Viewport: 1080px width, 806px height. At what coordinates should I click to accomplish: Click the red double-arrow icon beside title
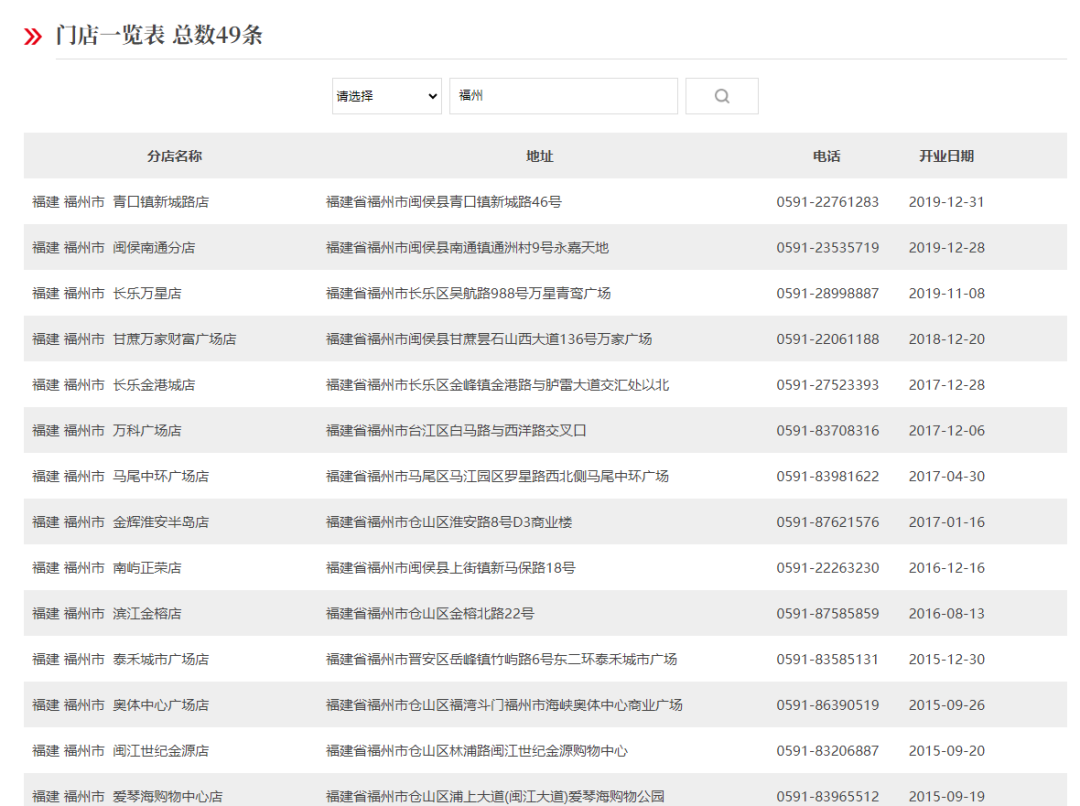click(x=33, y=37)
